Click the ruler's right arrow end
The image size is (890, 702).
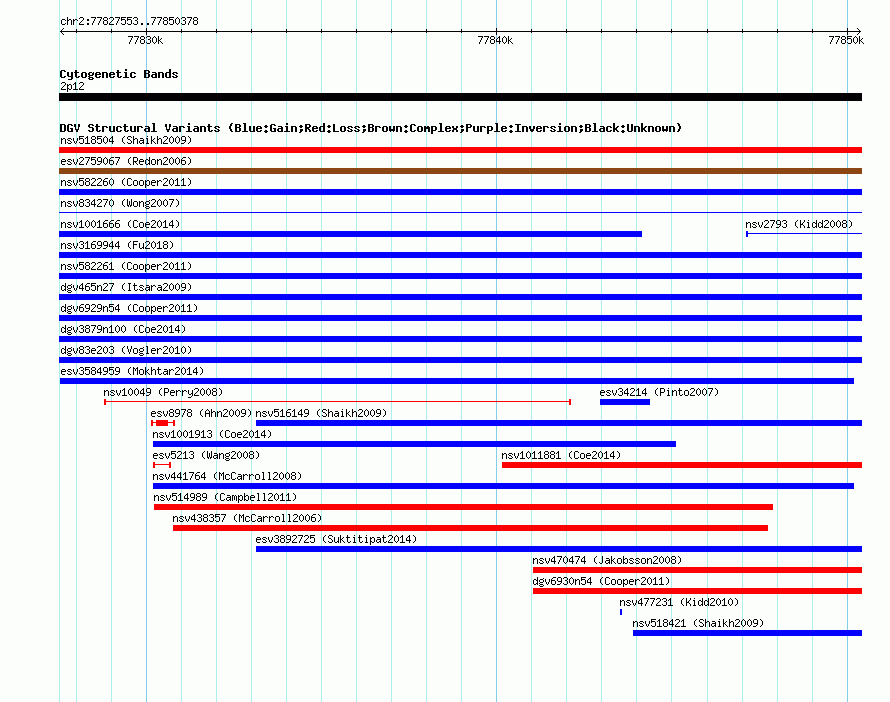coord(859,31)
